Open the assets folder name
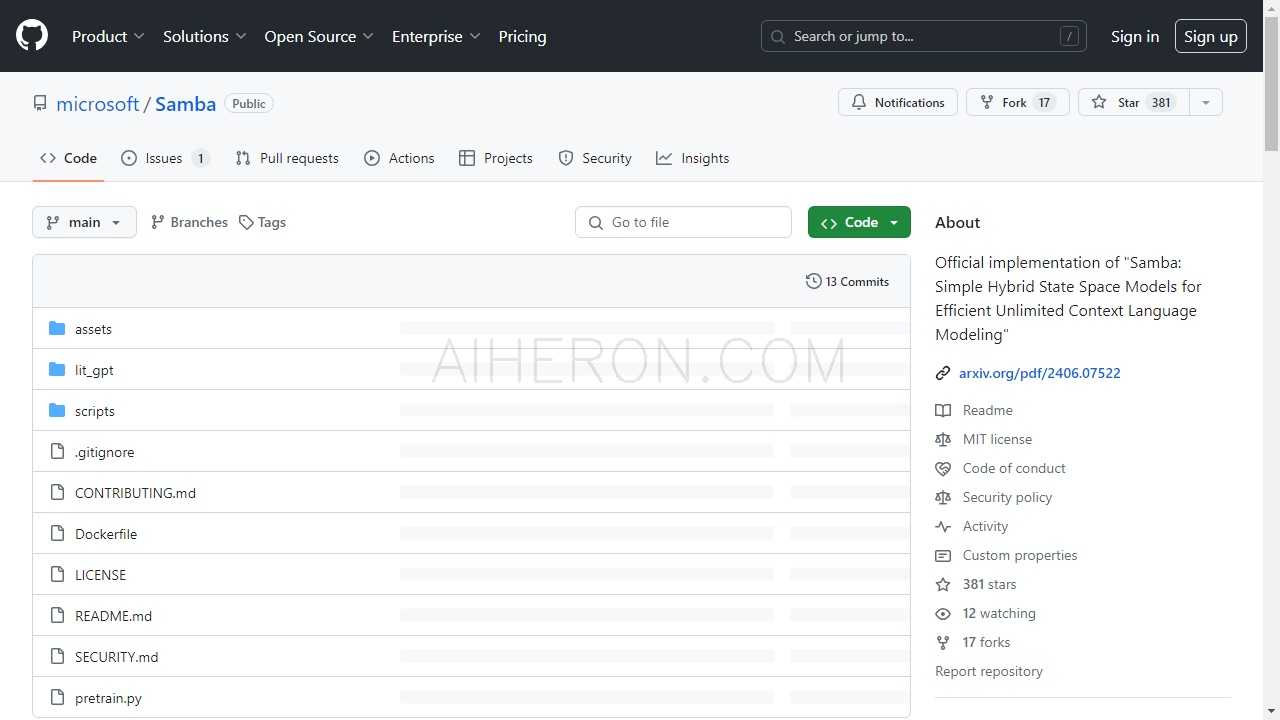 click(x=93, y=329)
